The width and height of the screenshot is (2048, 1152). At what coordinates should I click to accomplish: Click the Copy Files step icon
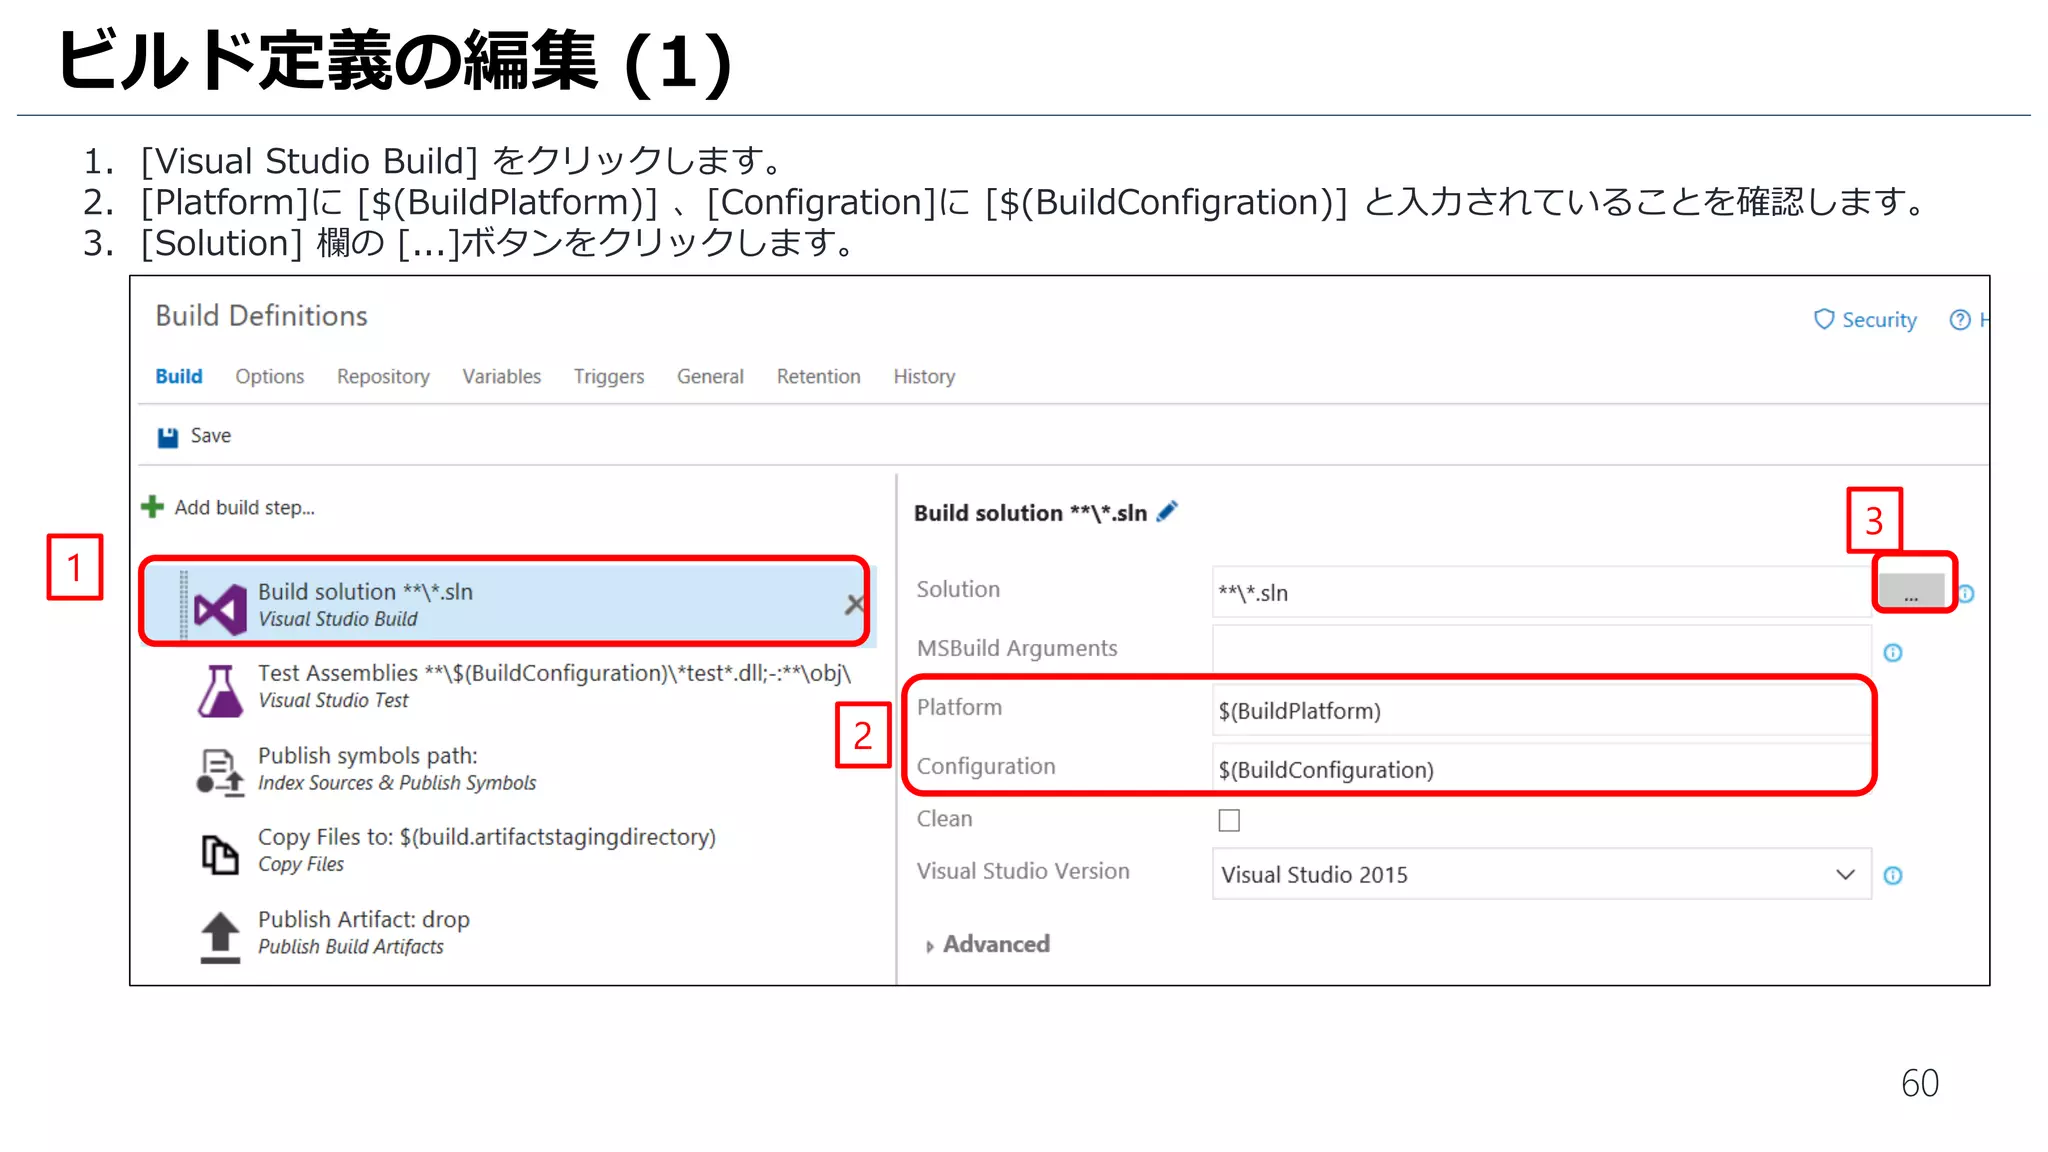tap(220, 854)
